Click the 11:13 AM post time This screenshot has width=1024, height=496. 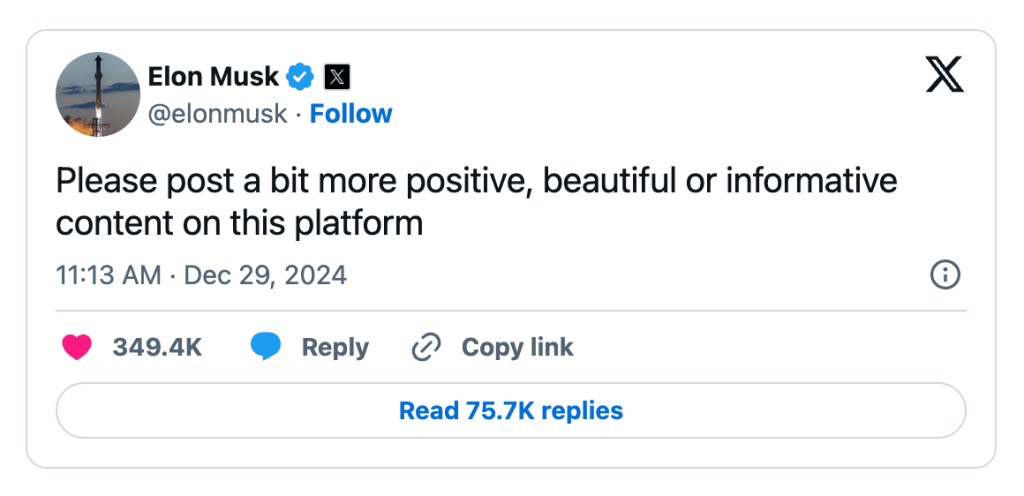coord(108,275)
